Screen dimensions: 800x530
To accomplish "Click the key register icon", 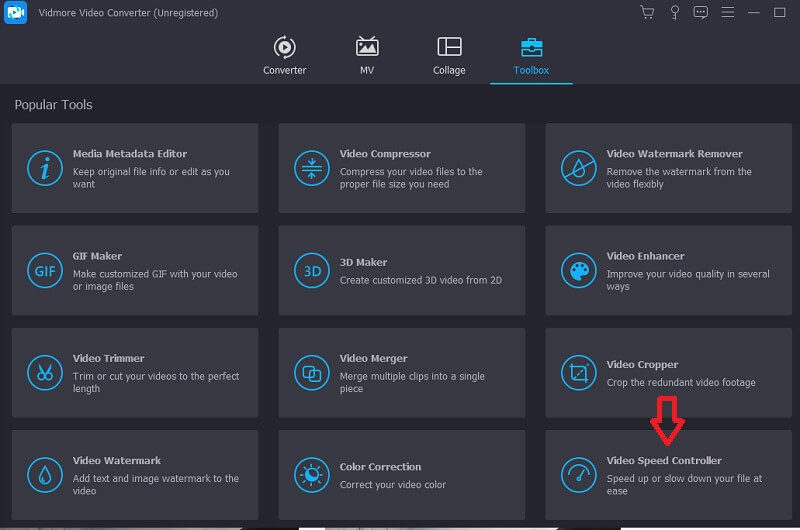I will [675, 13].
